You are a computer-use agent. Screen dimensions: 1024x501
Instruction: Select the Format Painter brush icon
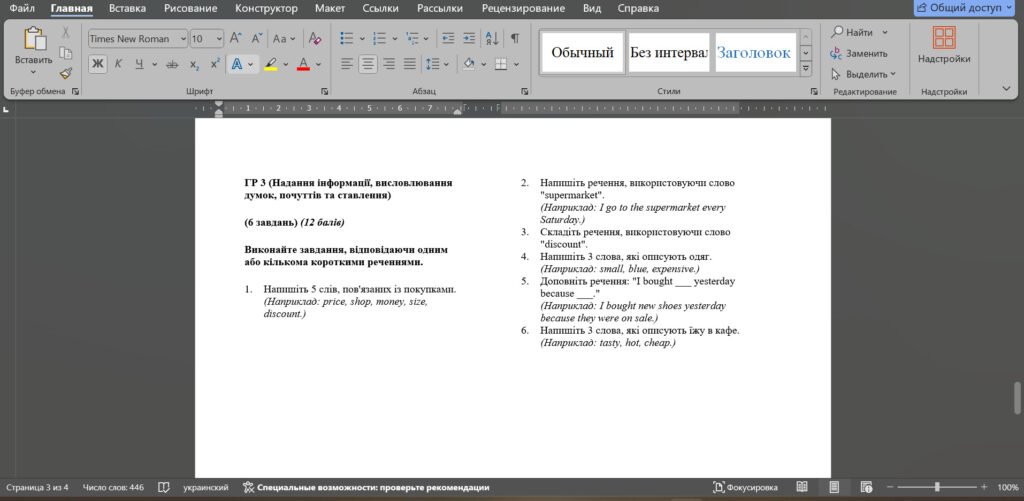(65, 73)
